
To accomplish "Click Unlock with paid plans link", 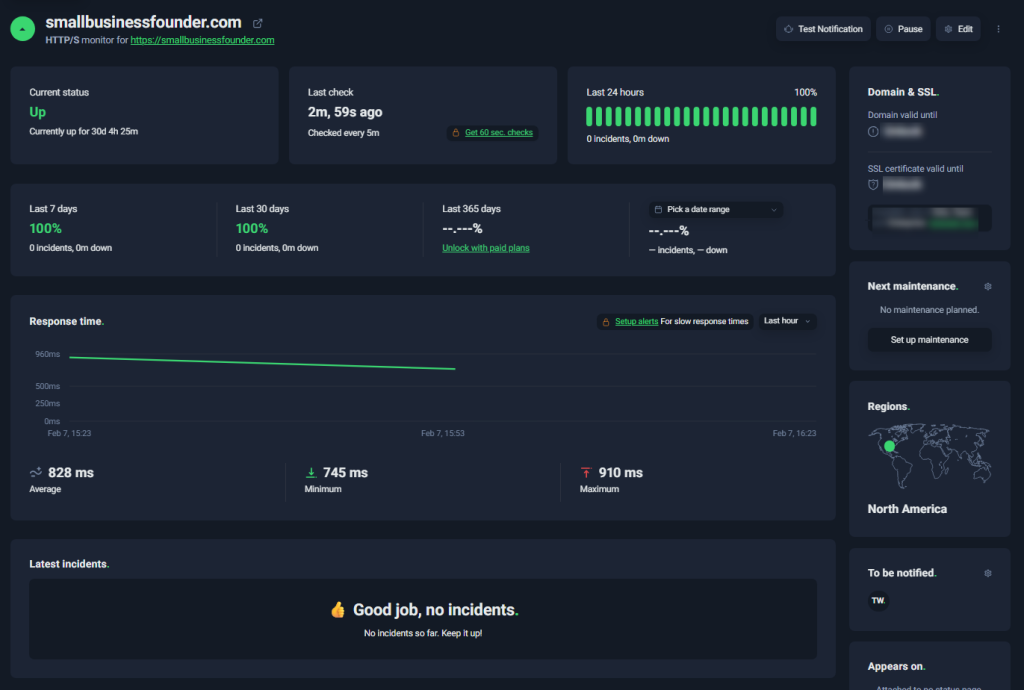I will click(x=486, y=248).
